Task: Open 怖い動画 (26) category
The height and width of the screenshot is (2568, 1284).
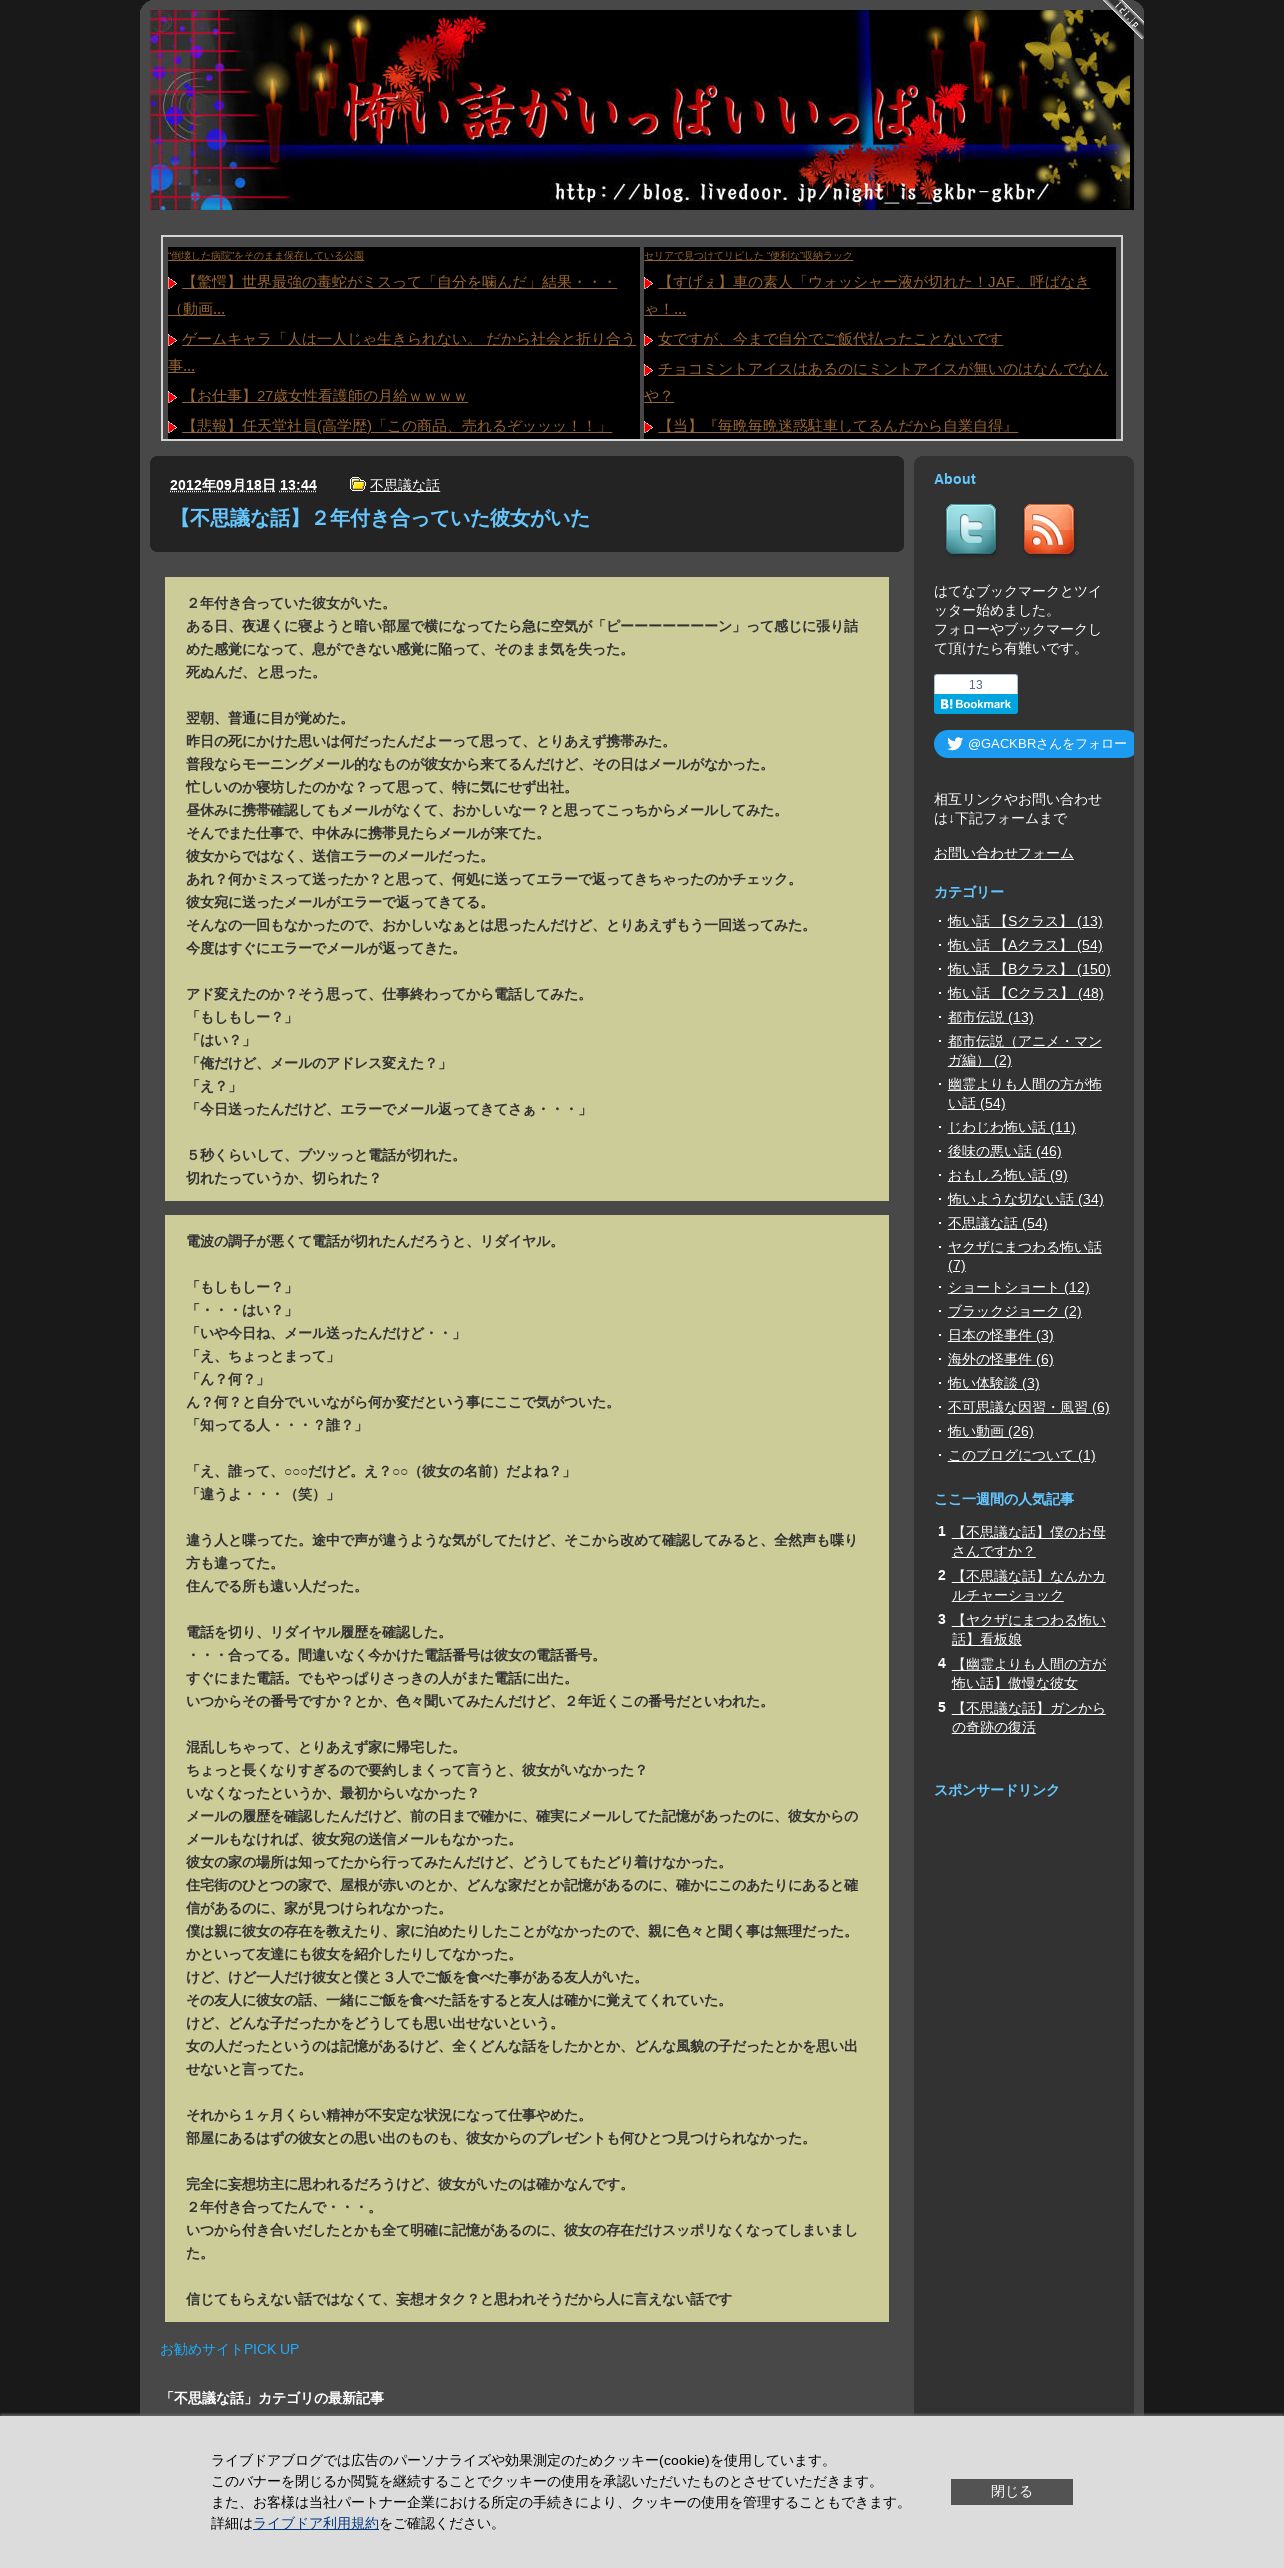Action: point(991,1431)
